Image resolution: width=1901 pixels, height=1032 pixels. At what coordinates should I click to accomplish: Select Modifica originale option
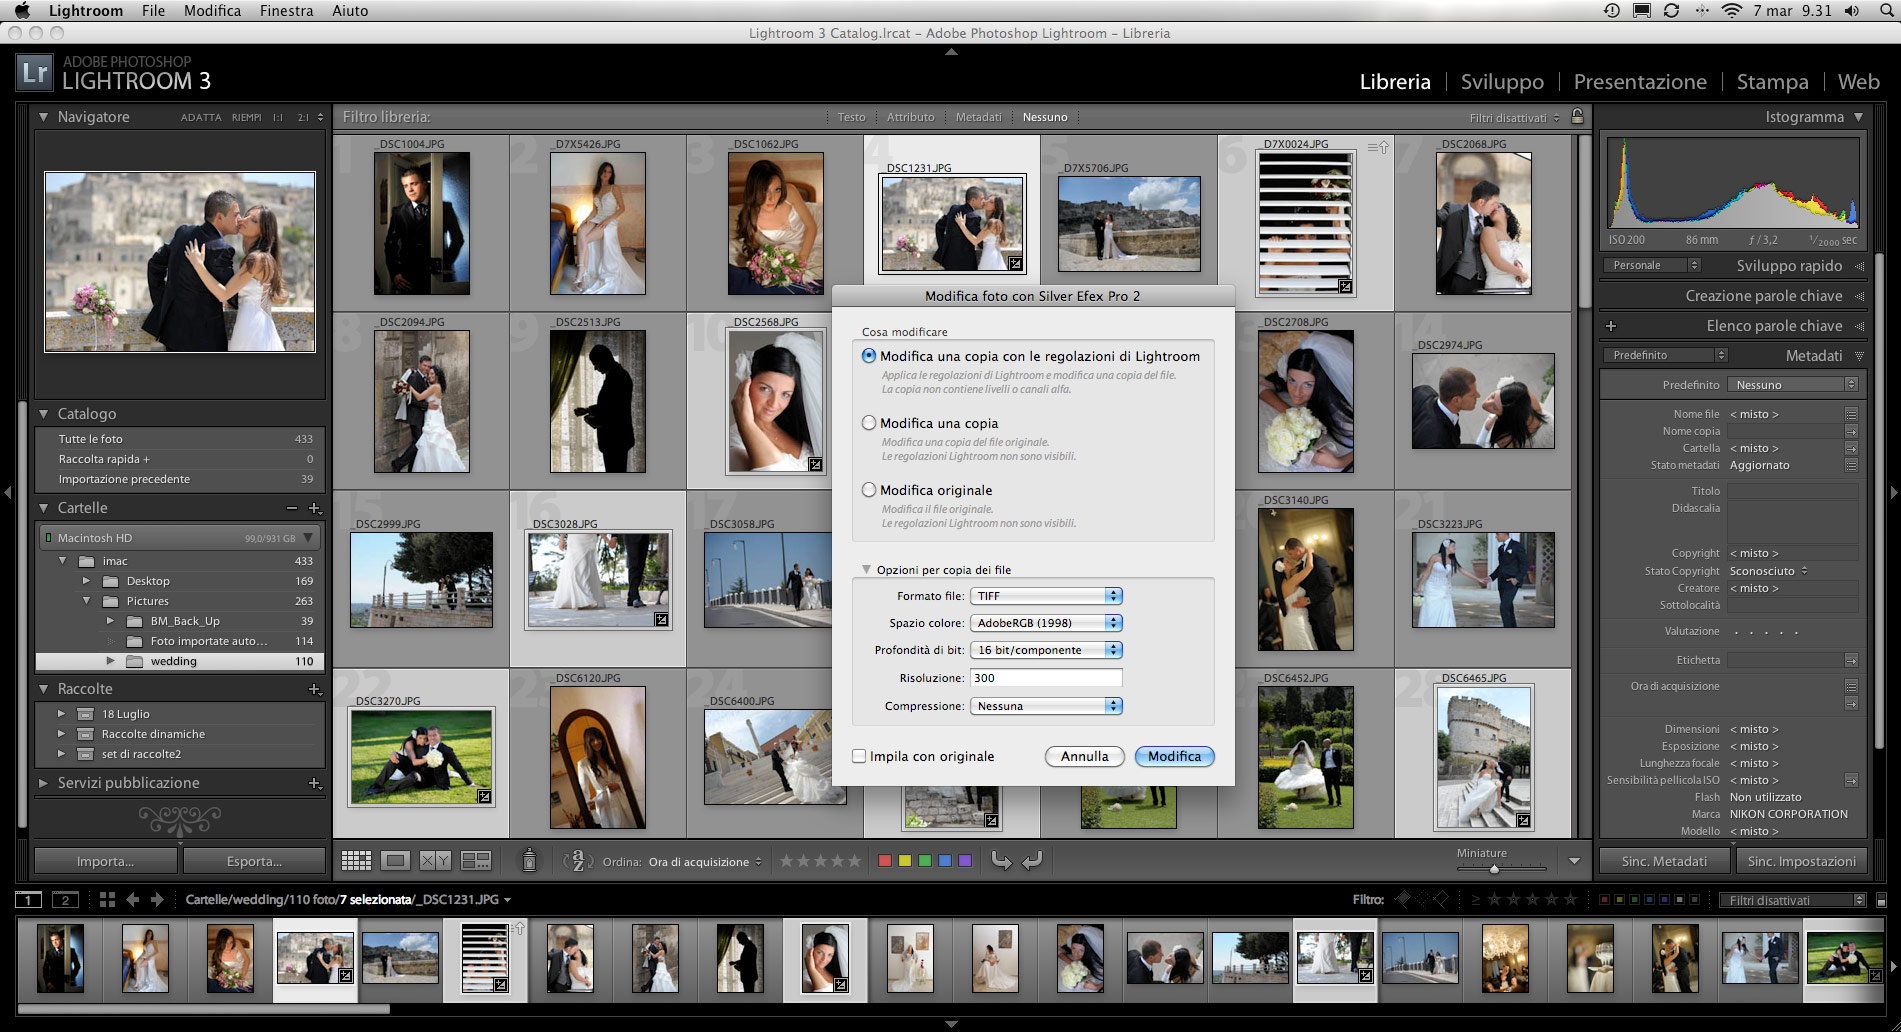click(x=869, y=490)
